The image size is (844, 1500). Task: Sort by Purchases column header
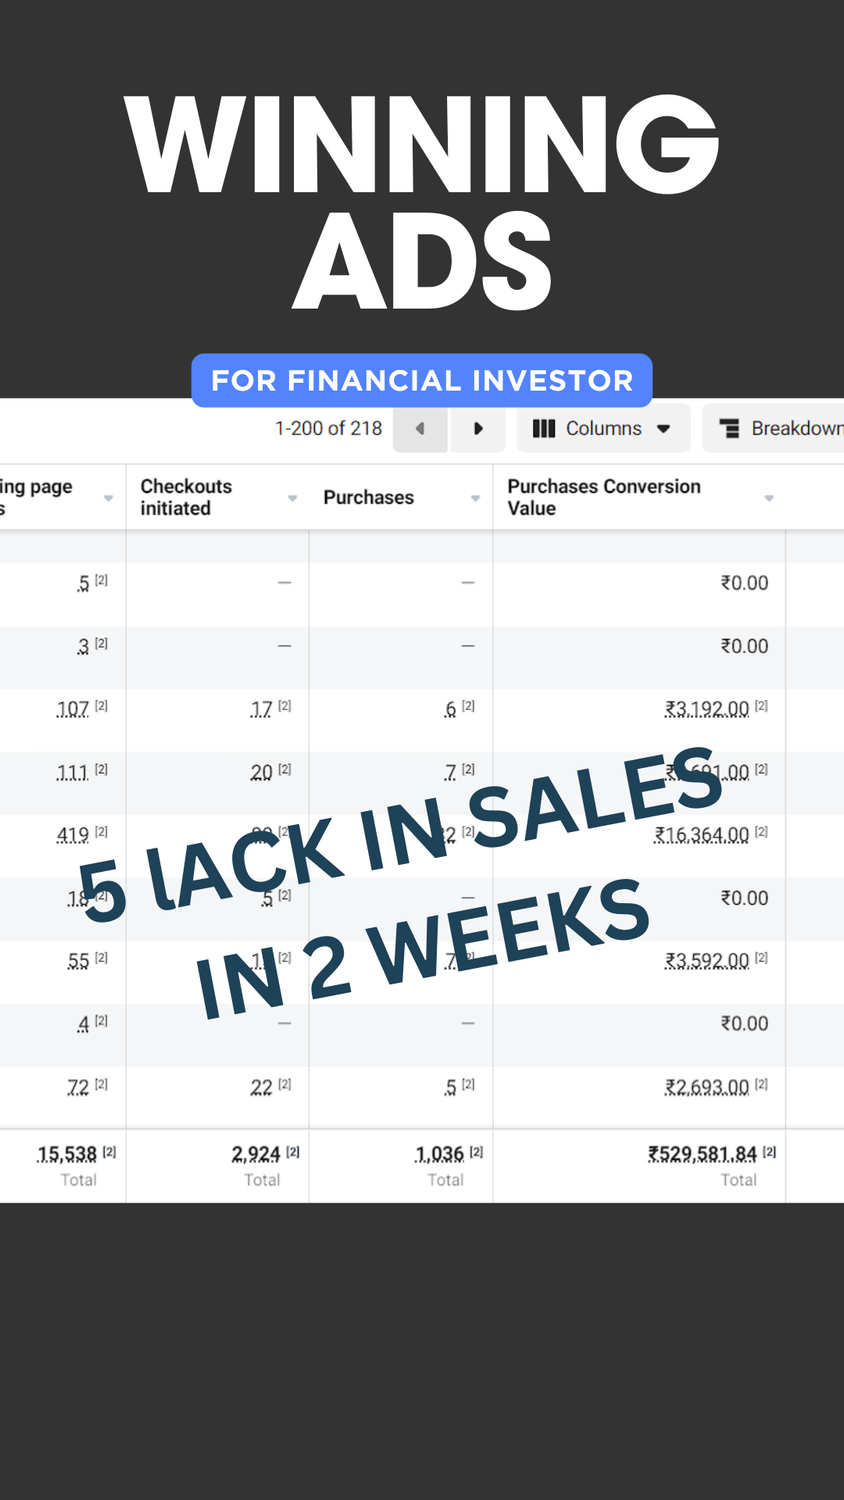368,497
